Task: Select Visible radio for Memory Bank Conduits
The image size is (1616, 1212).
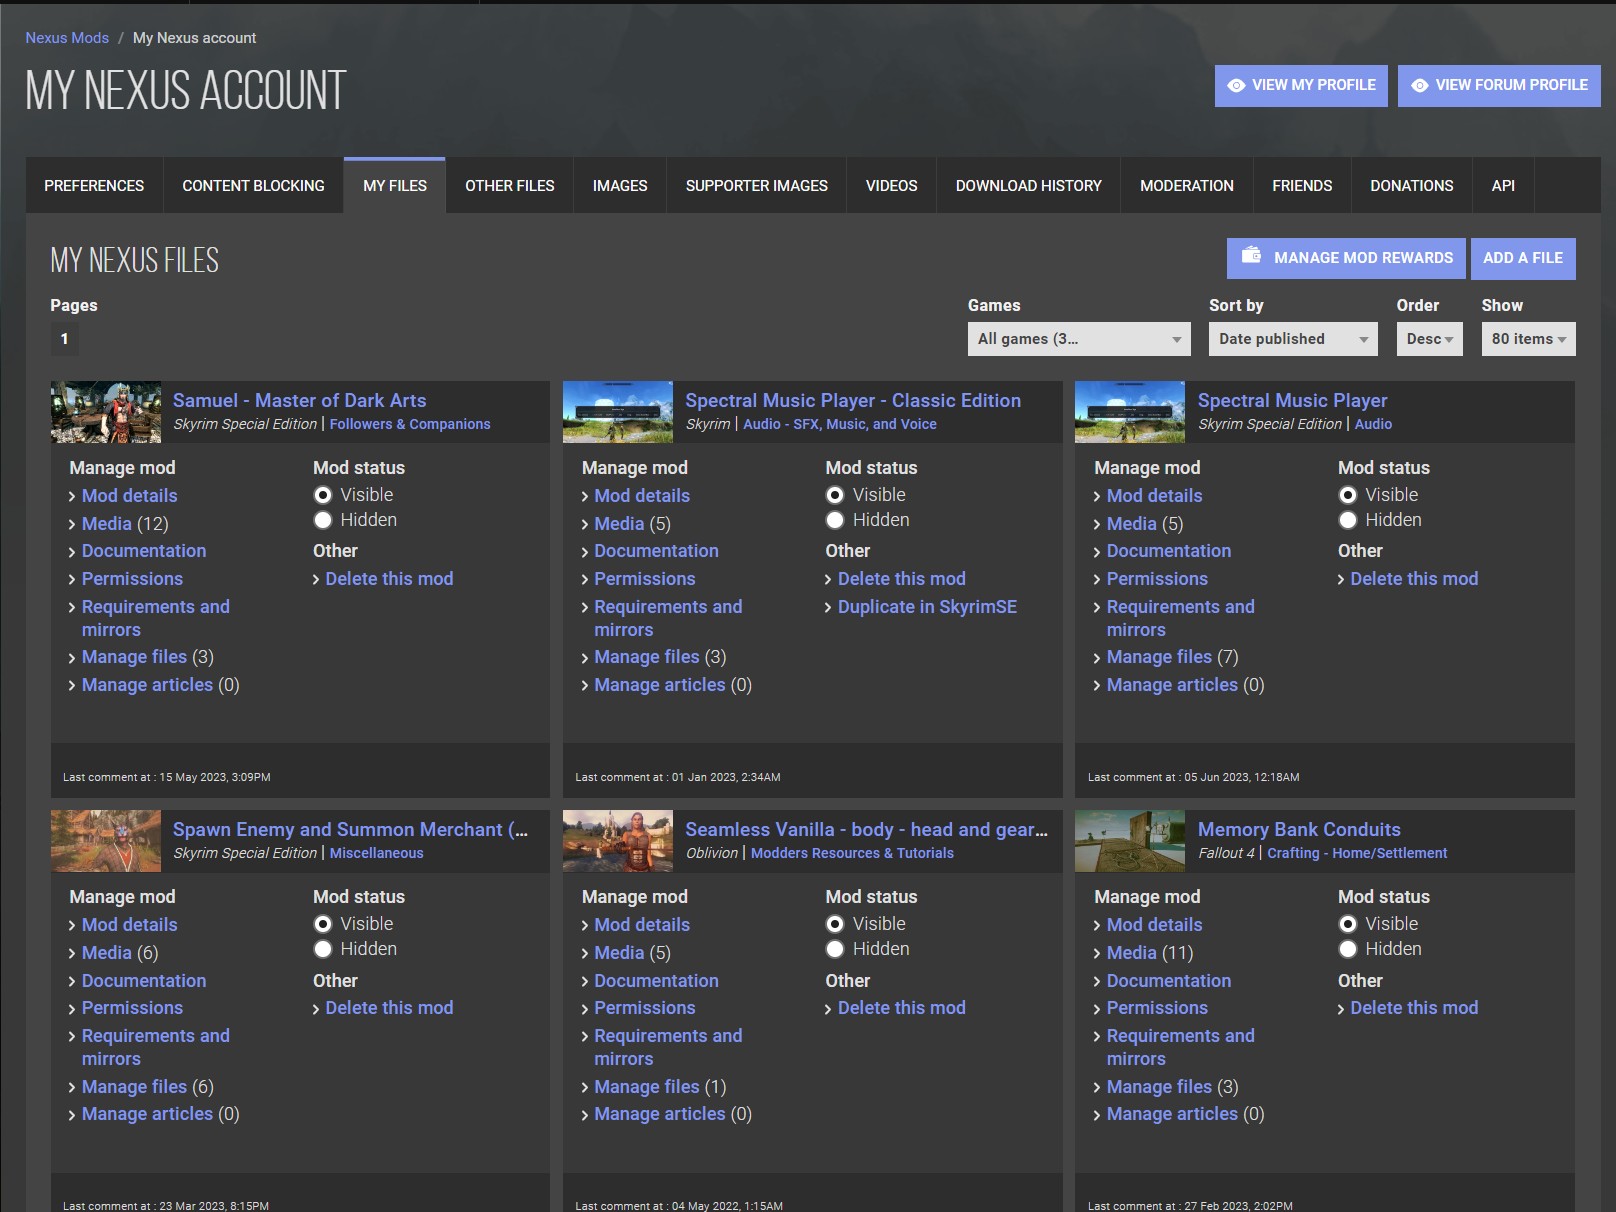Action: tap(1348, 924)
